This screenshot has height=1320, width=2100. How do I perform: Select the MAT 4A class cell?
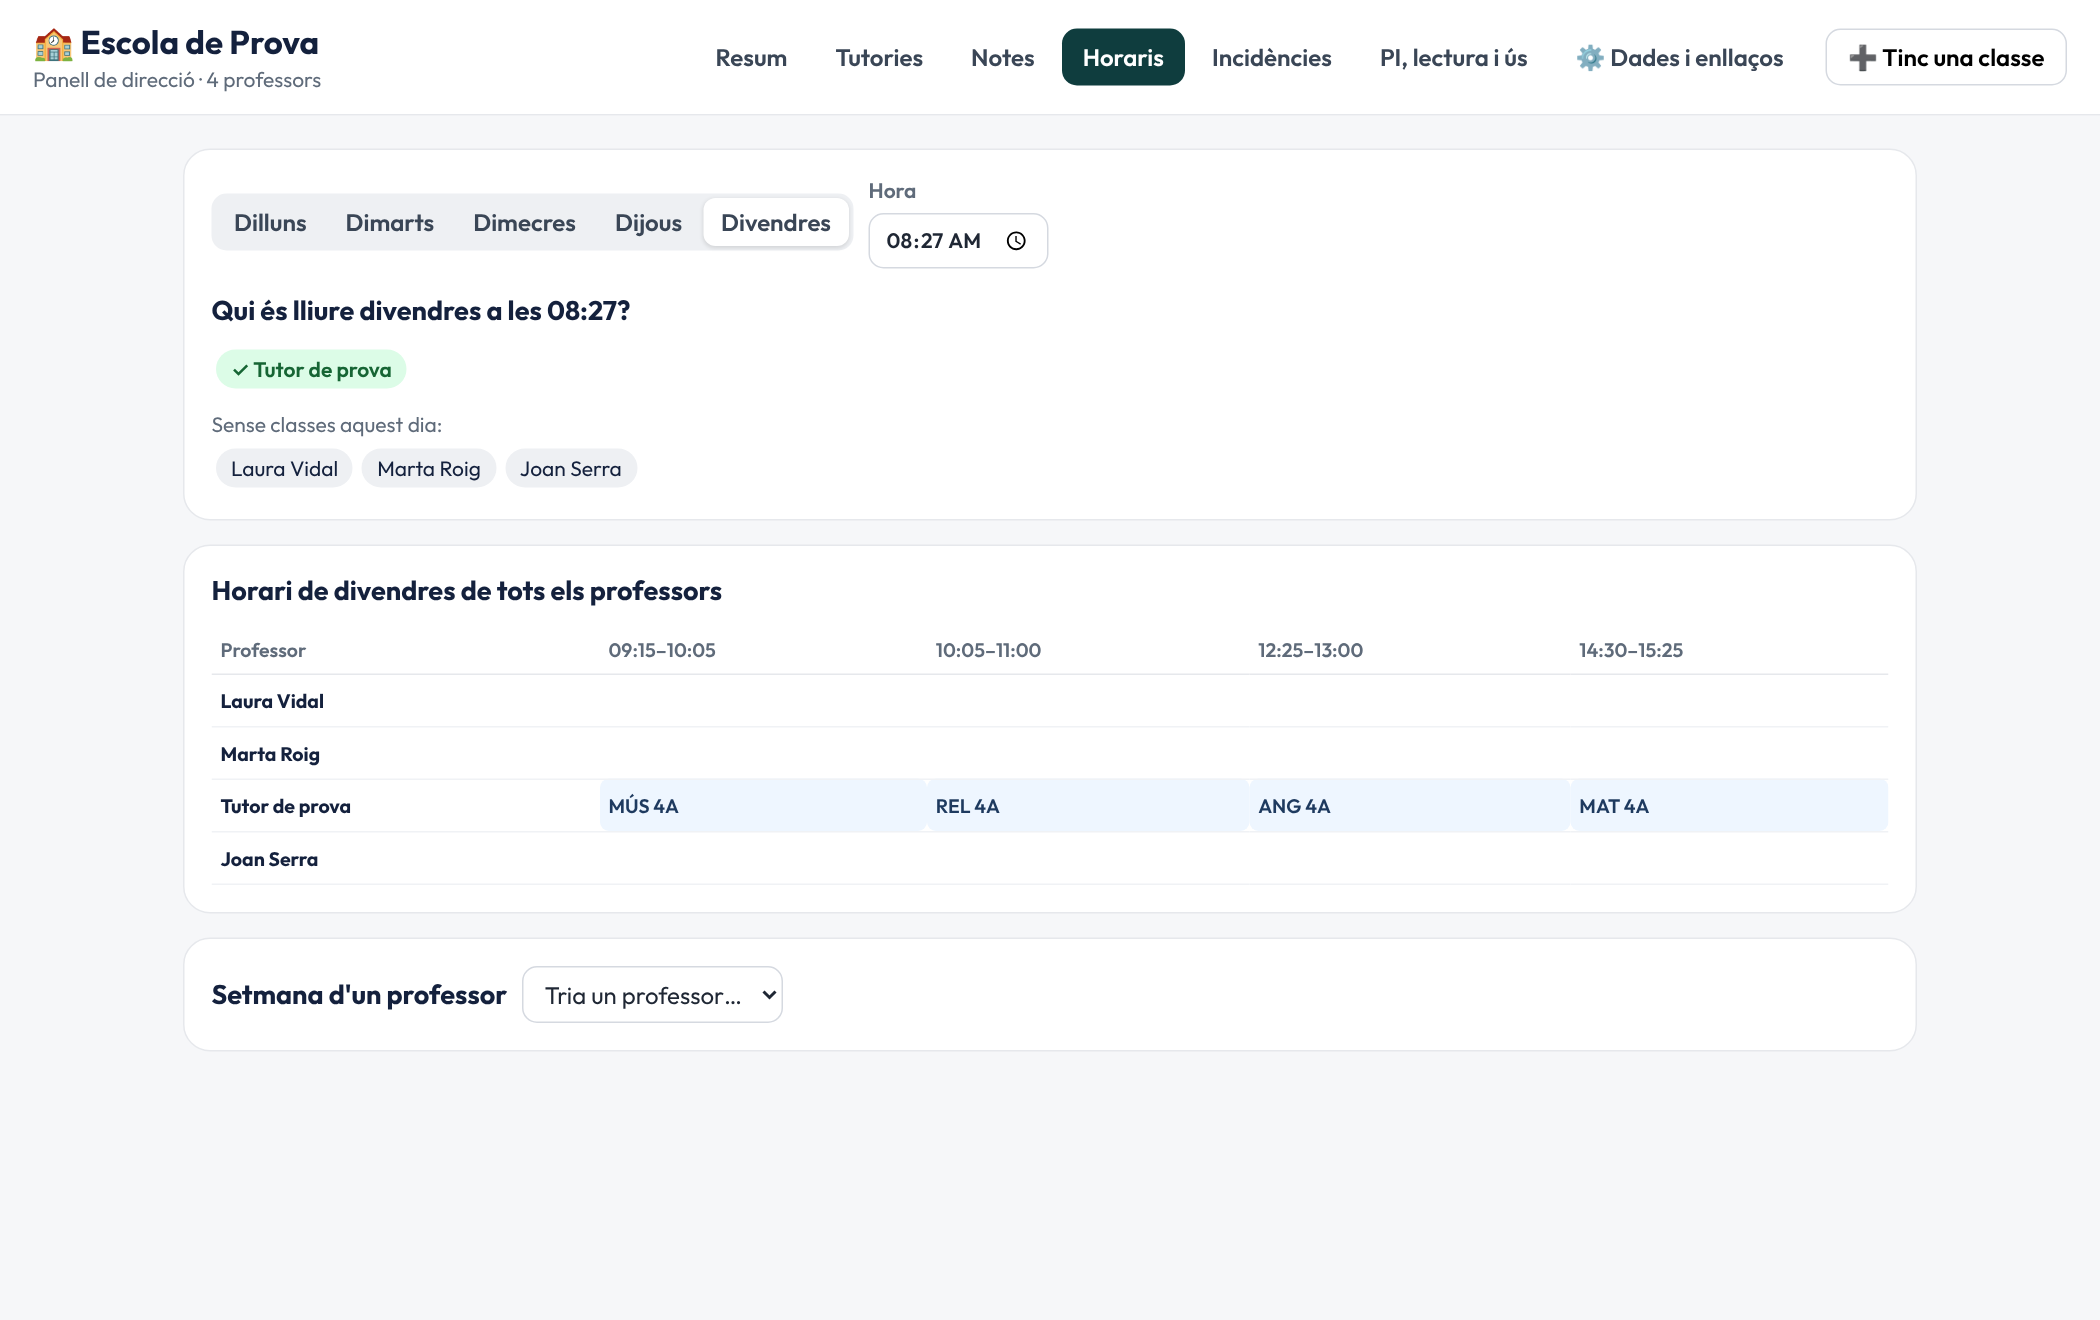[x=1730, y=806]
